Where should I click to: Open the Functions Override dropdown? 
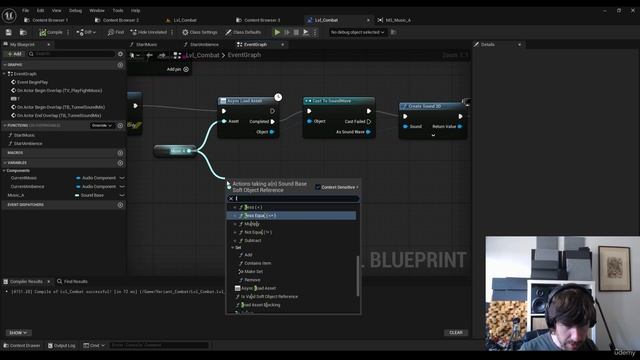tap(102, 126)
